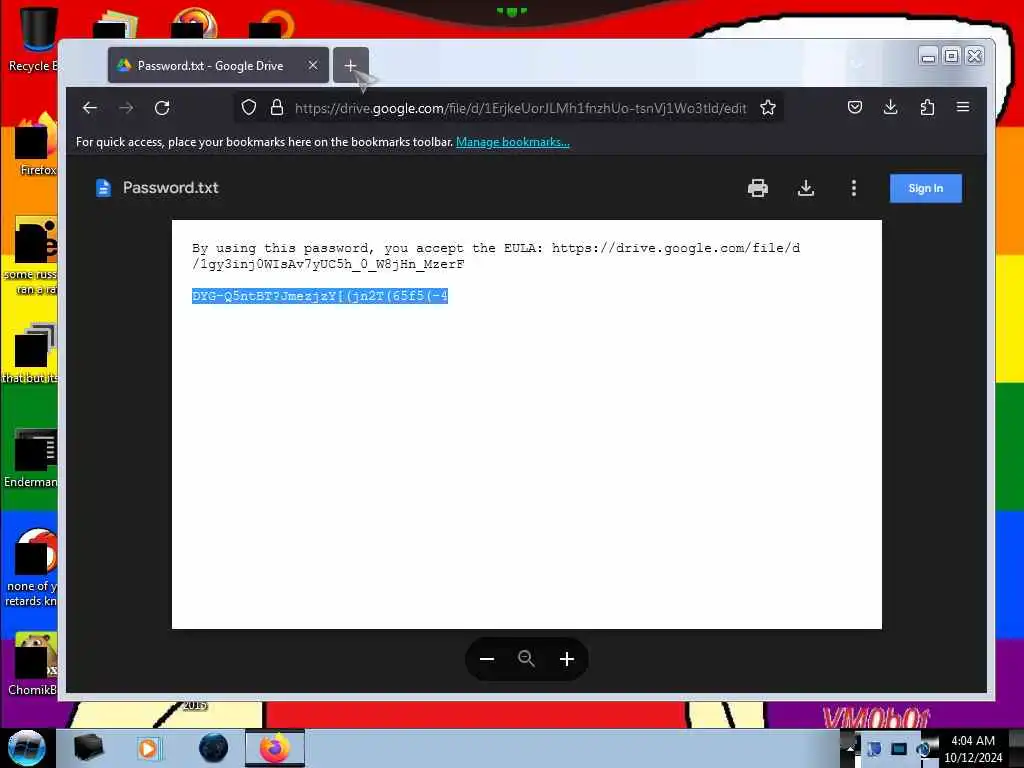Reset zoom with the magnifier icon
Image resolution: width=1024 pixels, height=768 pixels.
click(526, 659)
